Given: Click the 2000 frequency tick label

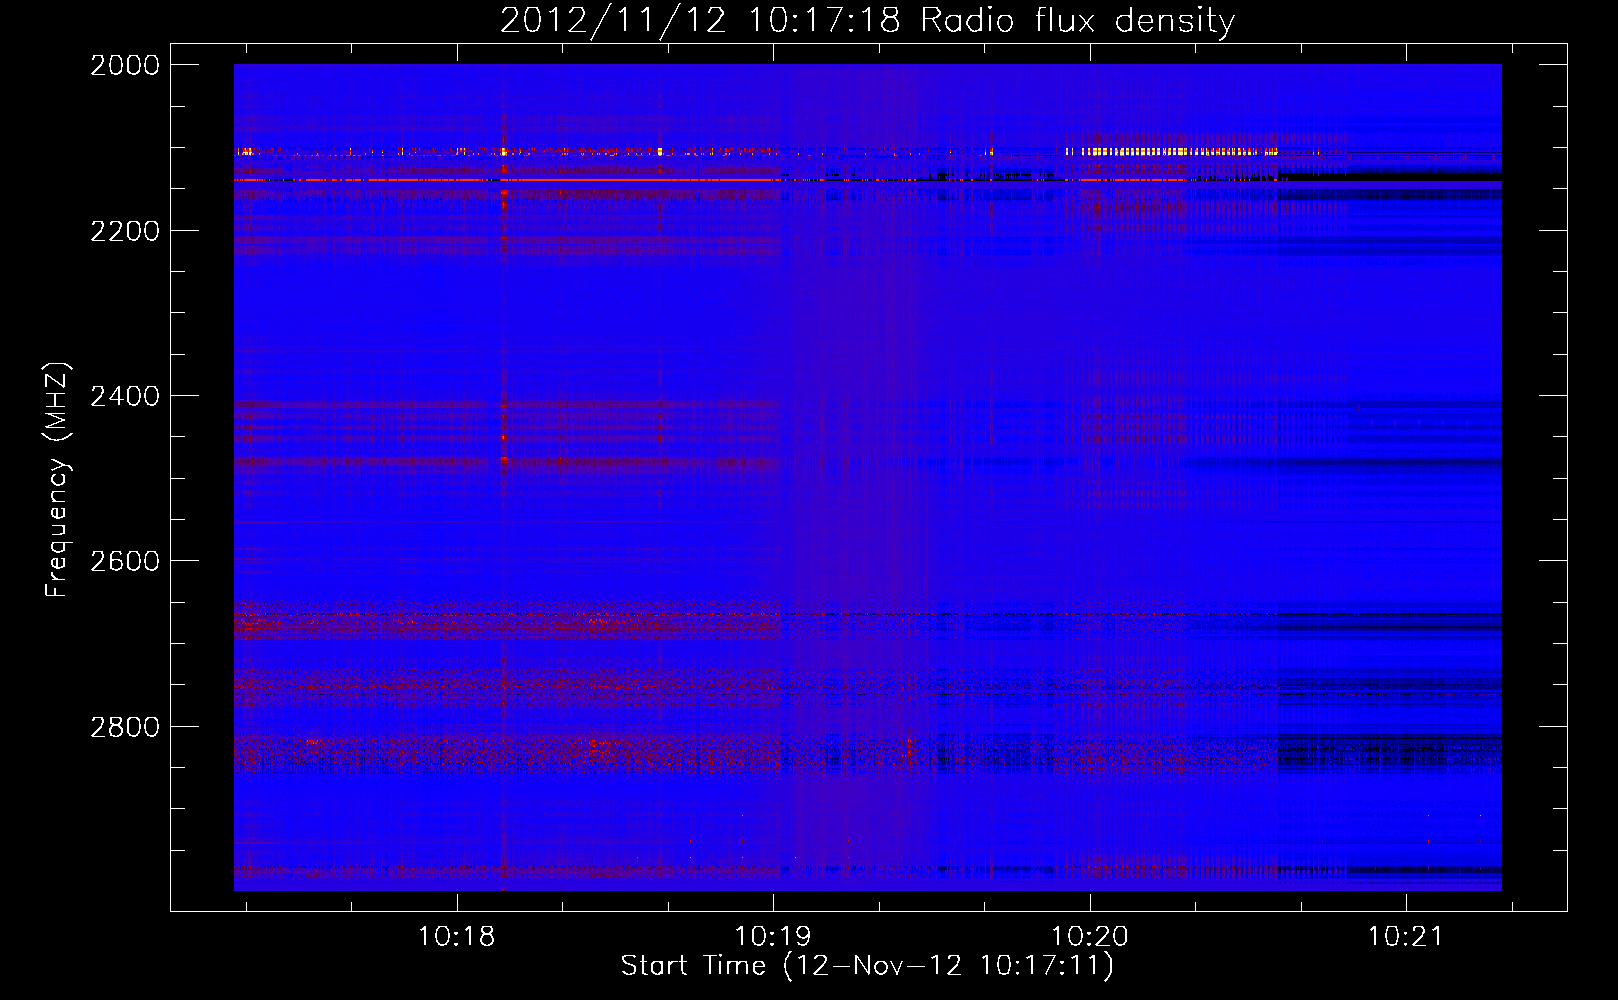Looking at the screenshot, I should coord(125,65).
